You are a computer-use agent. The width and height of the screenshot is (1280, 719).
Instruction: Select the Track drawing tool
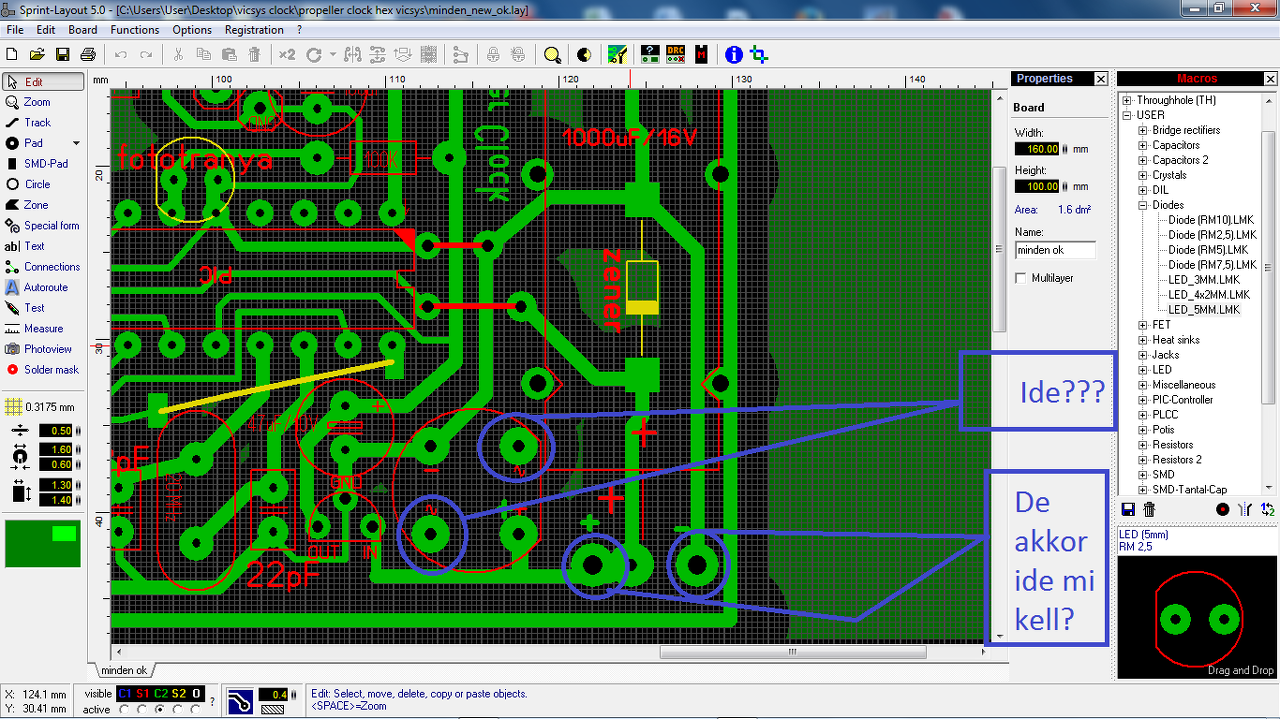pos(37,122)
